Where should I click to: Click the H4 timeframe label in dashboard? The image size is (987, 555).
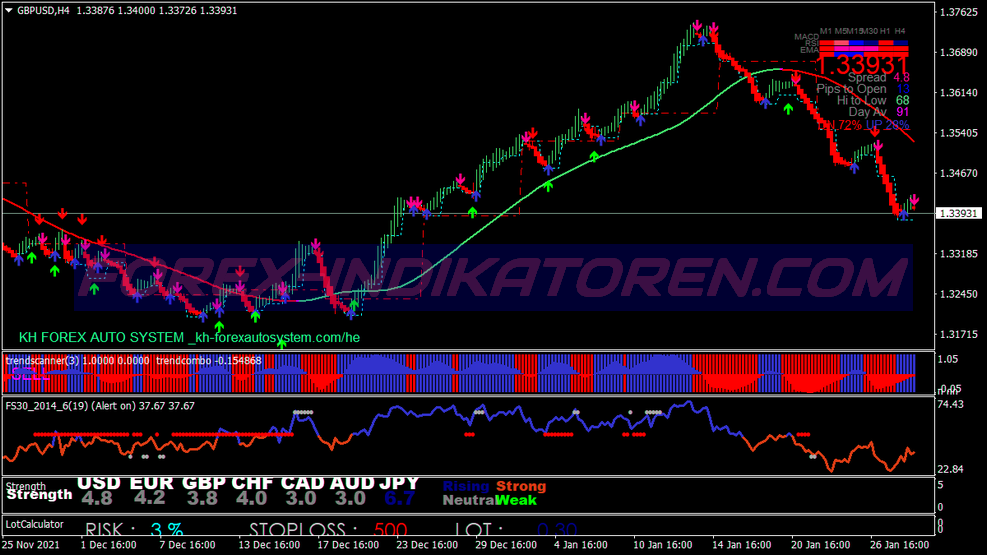coord(900,31)
